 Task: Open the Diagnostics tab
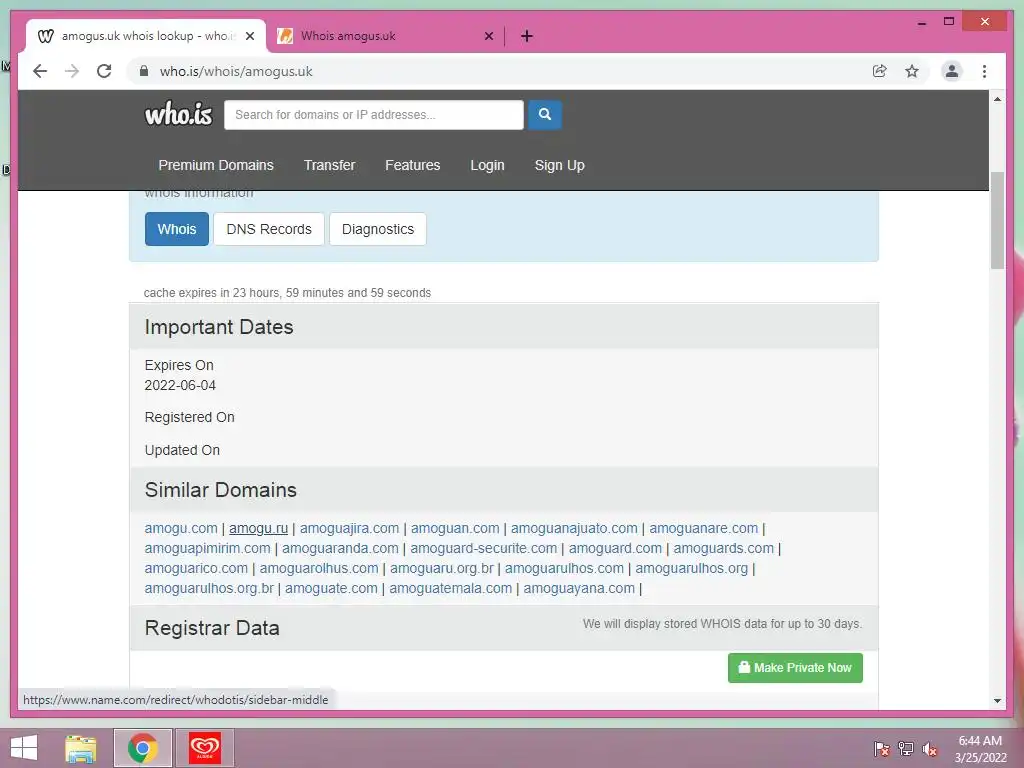pos(378,229)
